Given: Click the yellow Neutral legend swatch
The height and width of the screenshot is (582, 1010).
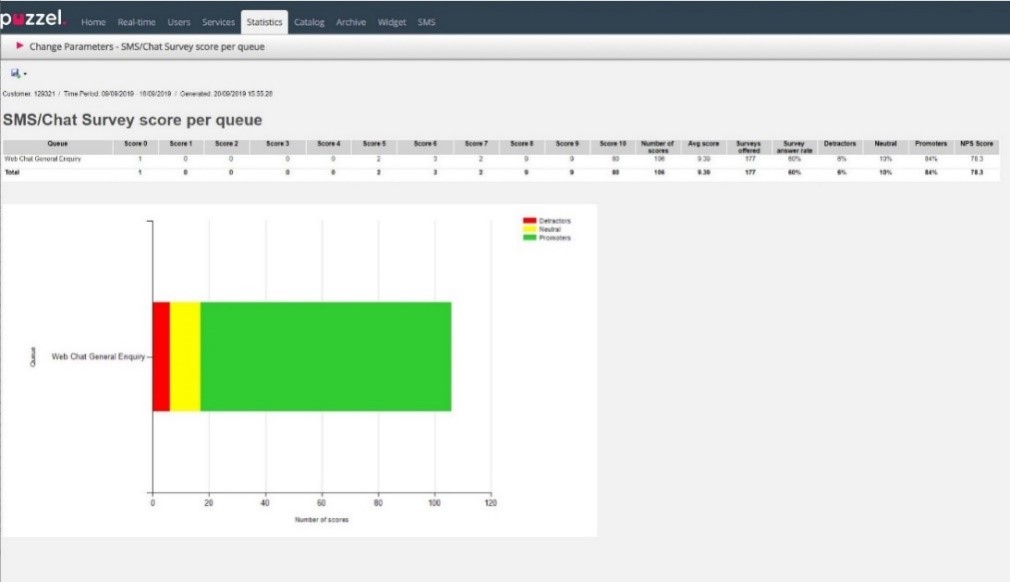Looking at the screenshot, I should (x=529, y=228).
